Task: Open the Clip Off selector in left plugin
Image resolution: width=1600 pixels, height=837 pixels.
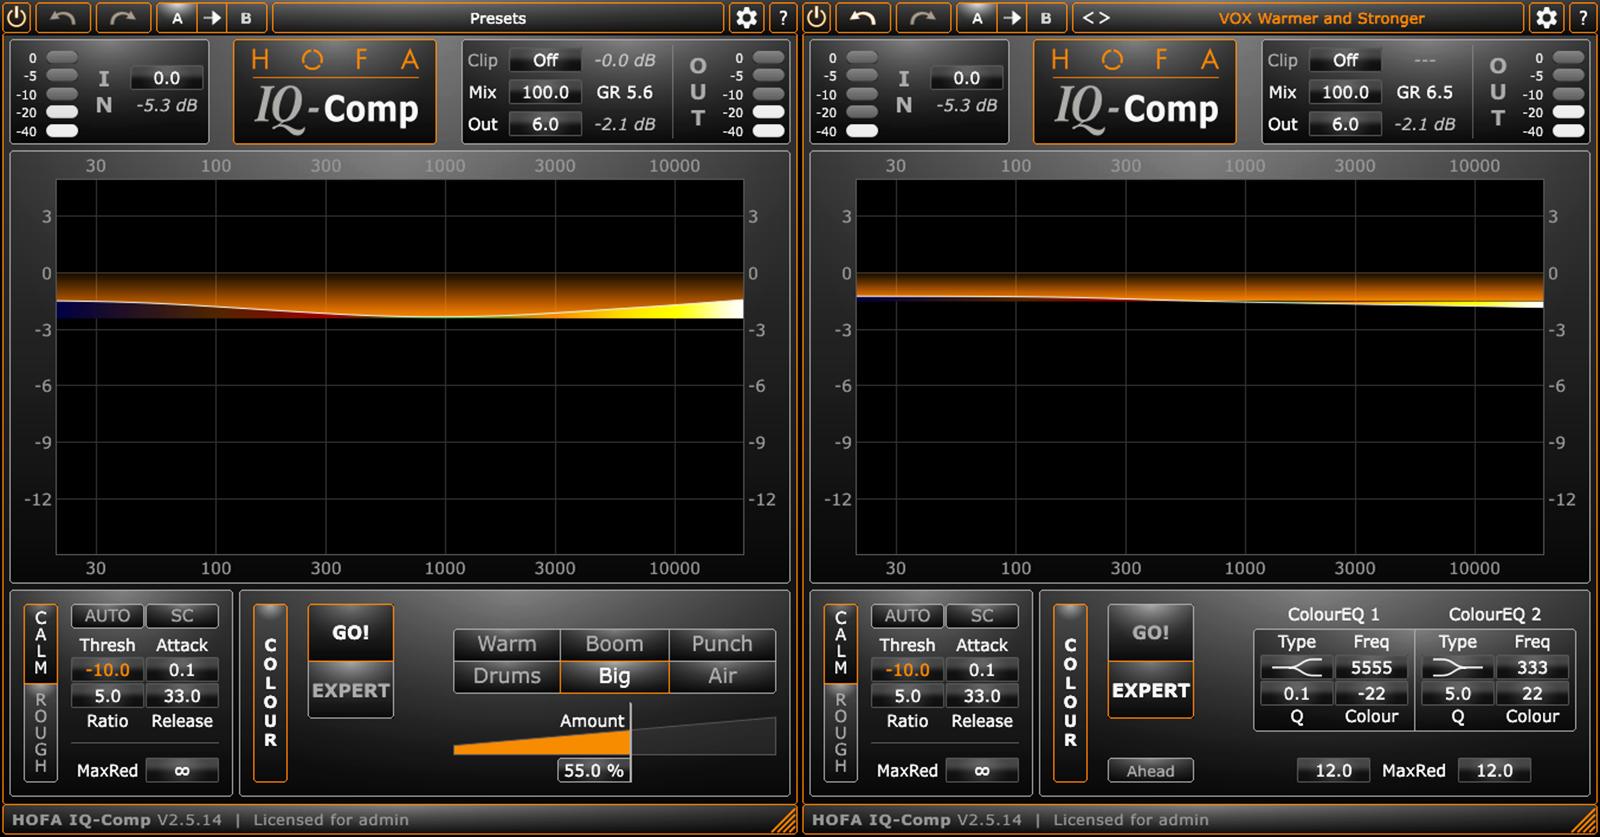Action: 545,60
